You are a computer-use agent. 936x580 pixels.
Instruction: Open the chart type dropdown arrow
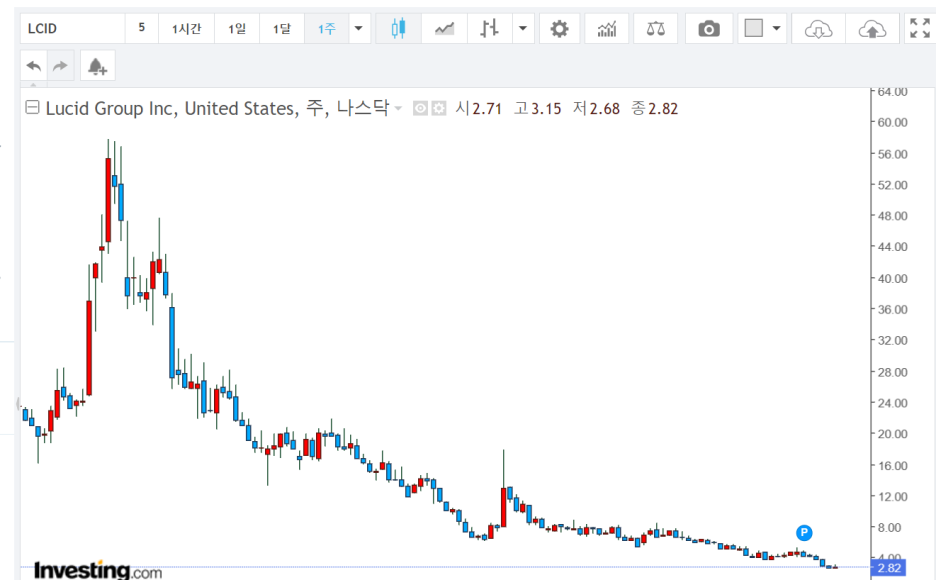(x=524, y=29)
